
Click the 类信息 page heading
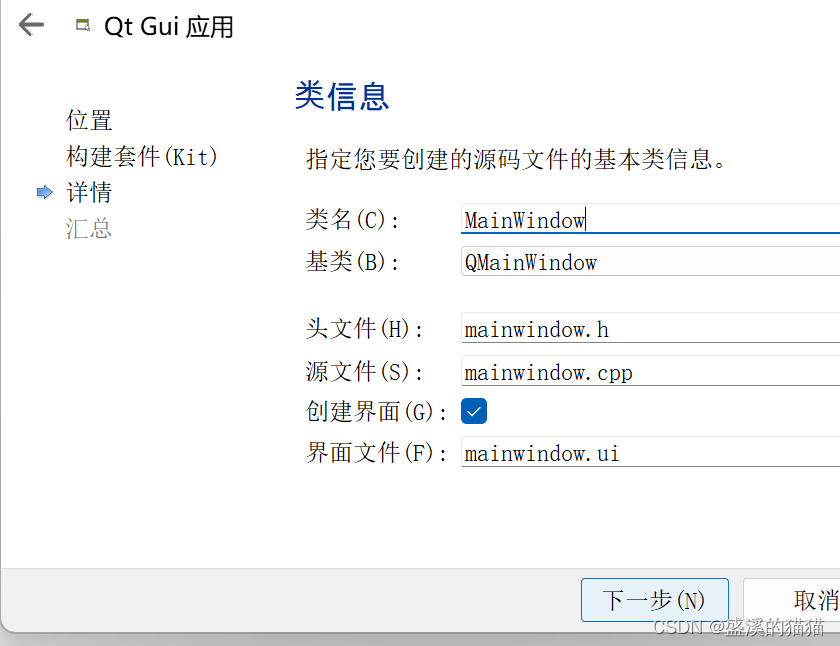click(343, 97)
